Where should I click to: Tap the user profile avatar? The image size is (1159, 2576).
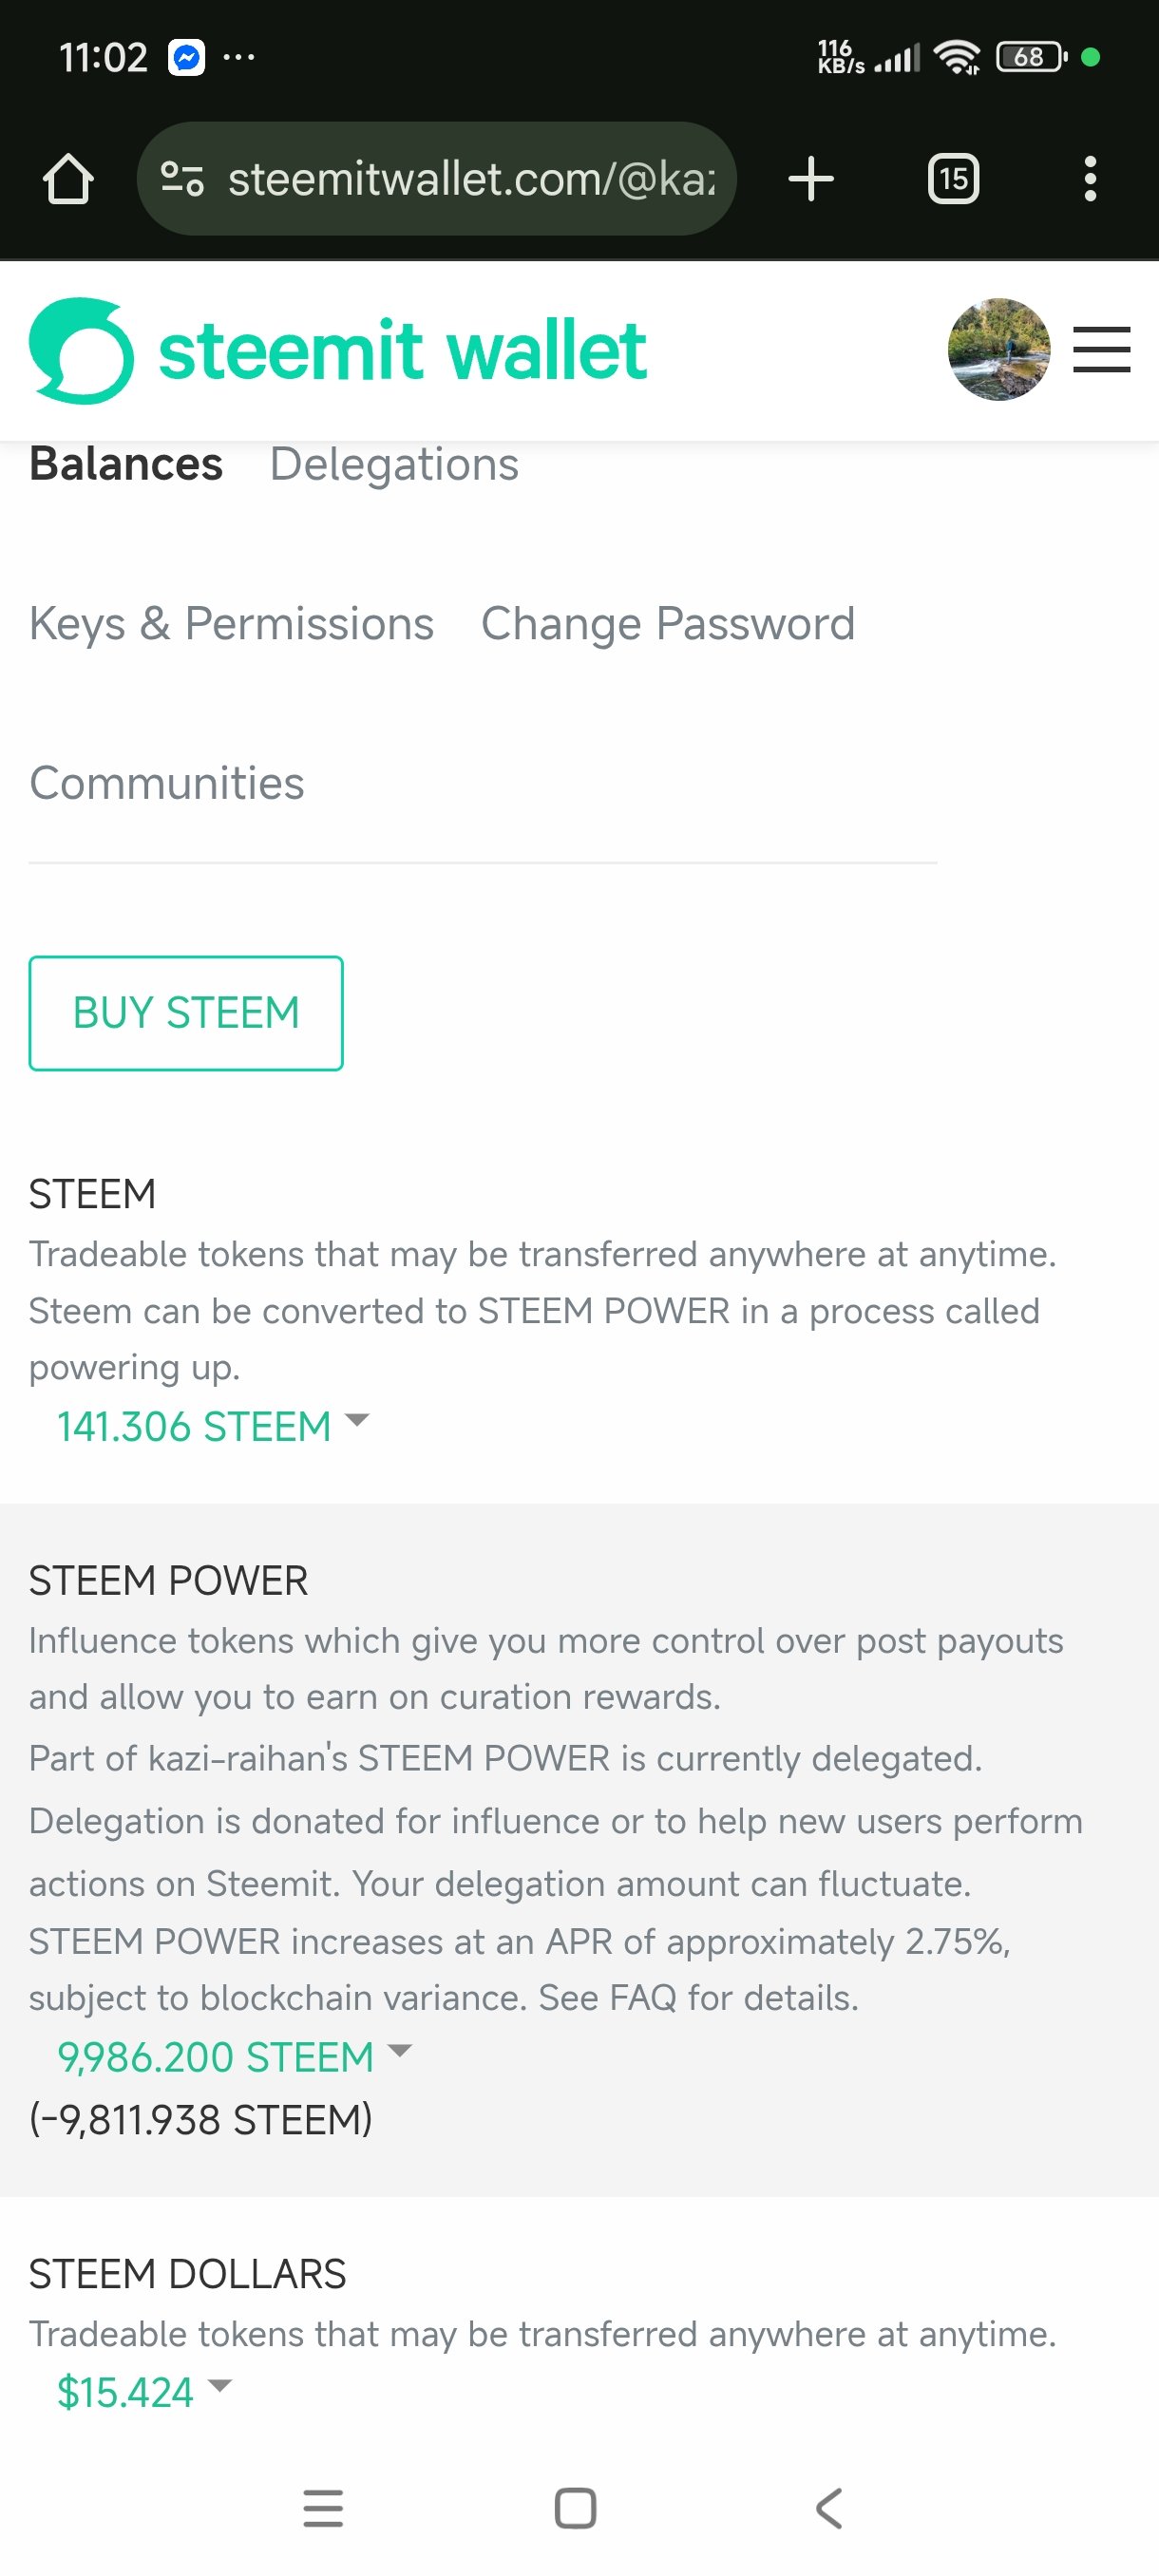999,350
